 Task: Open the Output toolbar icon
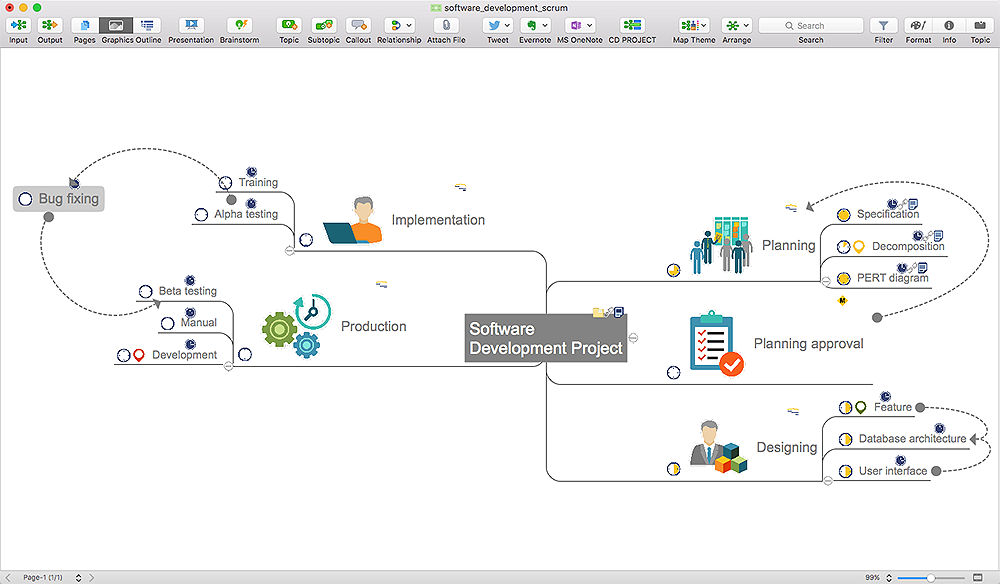[50, 26]
